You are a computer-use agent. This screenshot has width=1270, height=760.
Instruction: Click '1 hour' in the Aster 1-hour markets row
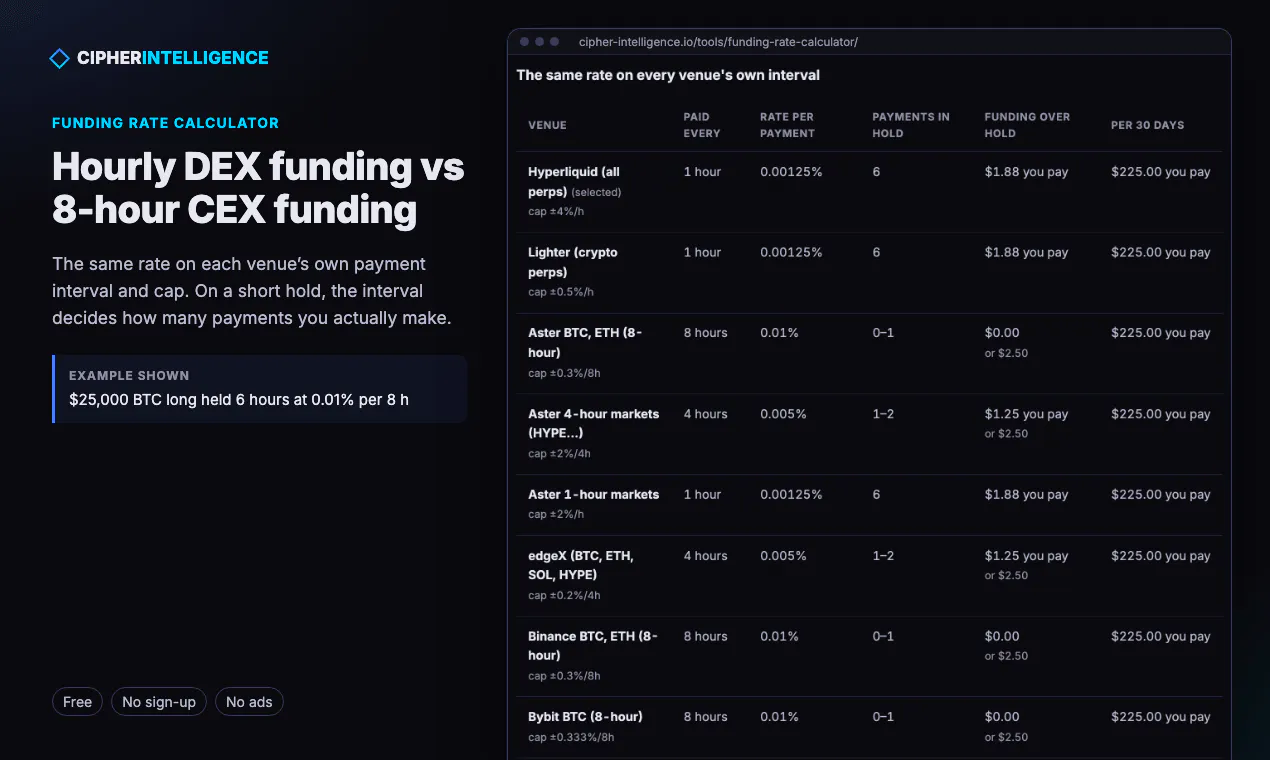coord(702,495)
